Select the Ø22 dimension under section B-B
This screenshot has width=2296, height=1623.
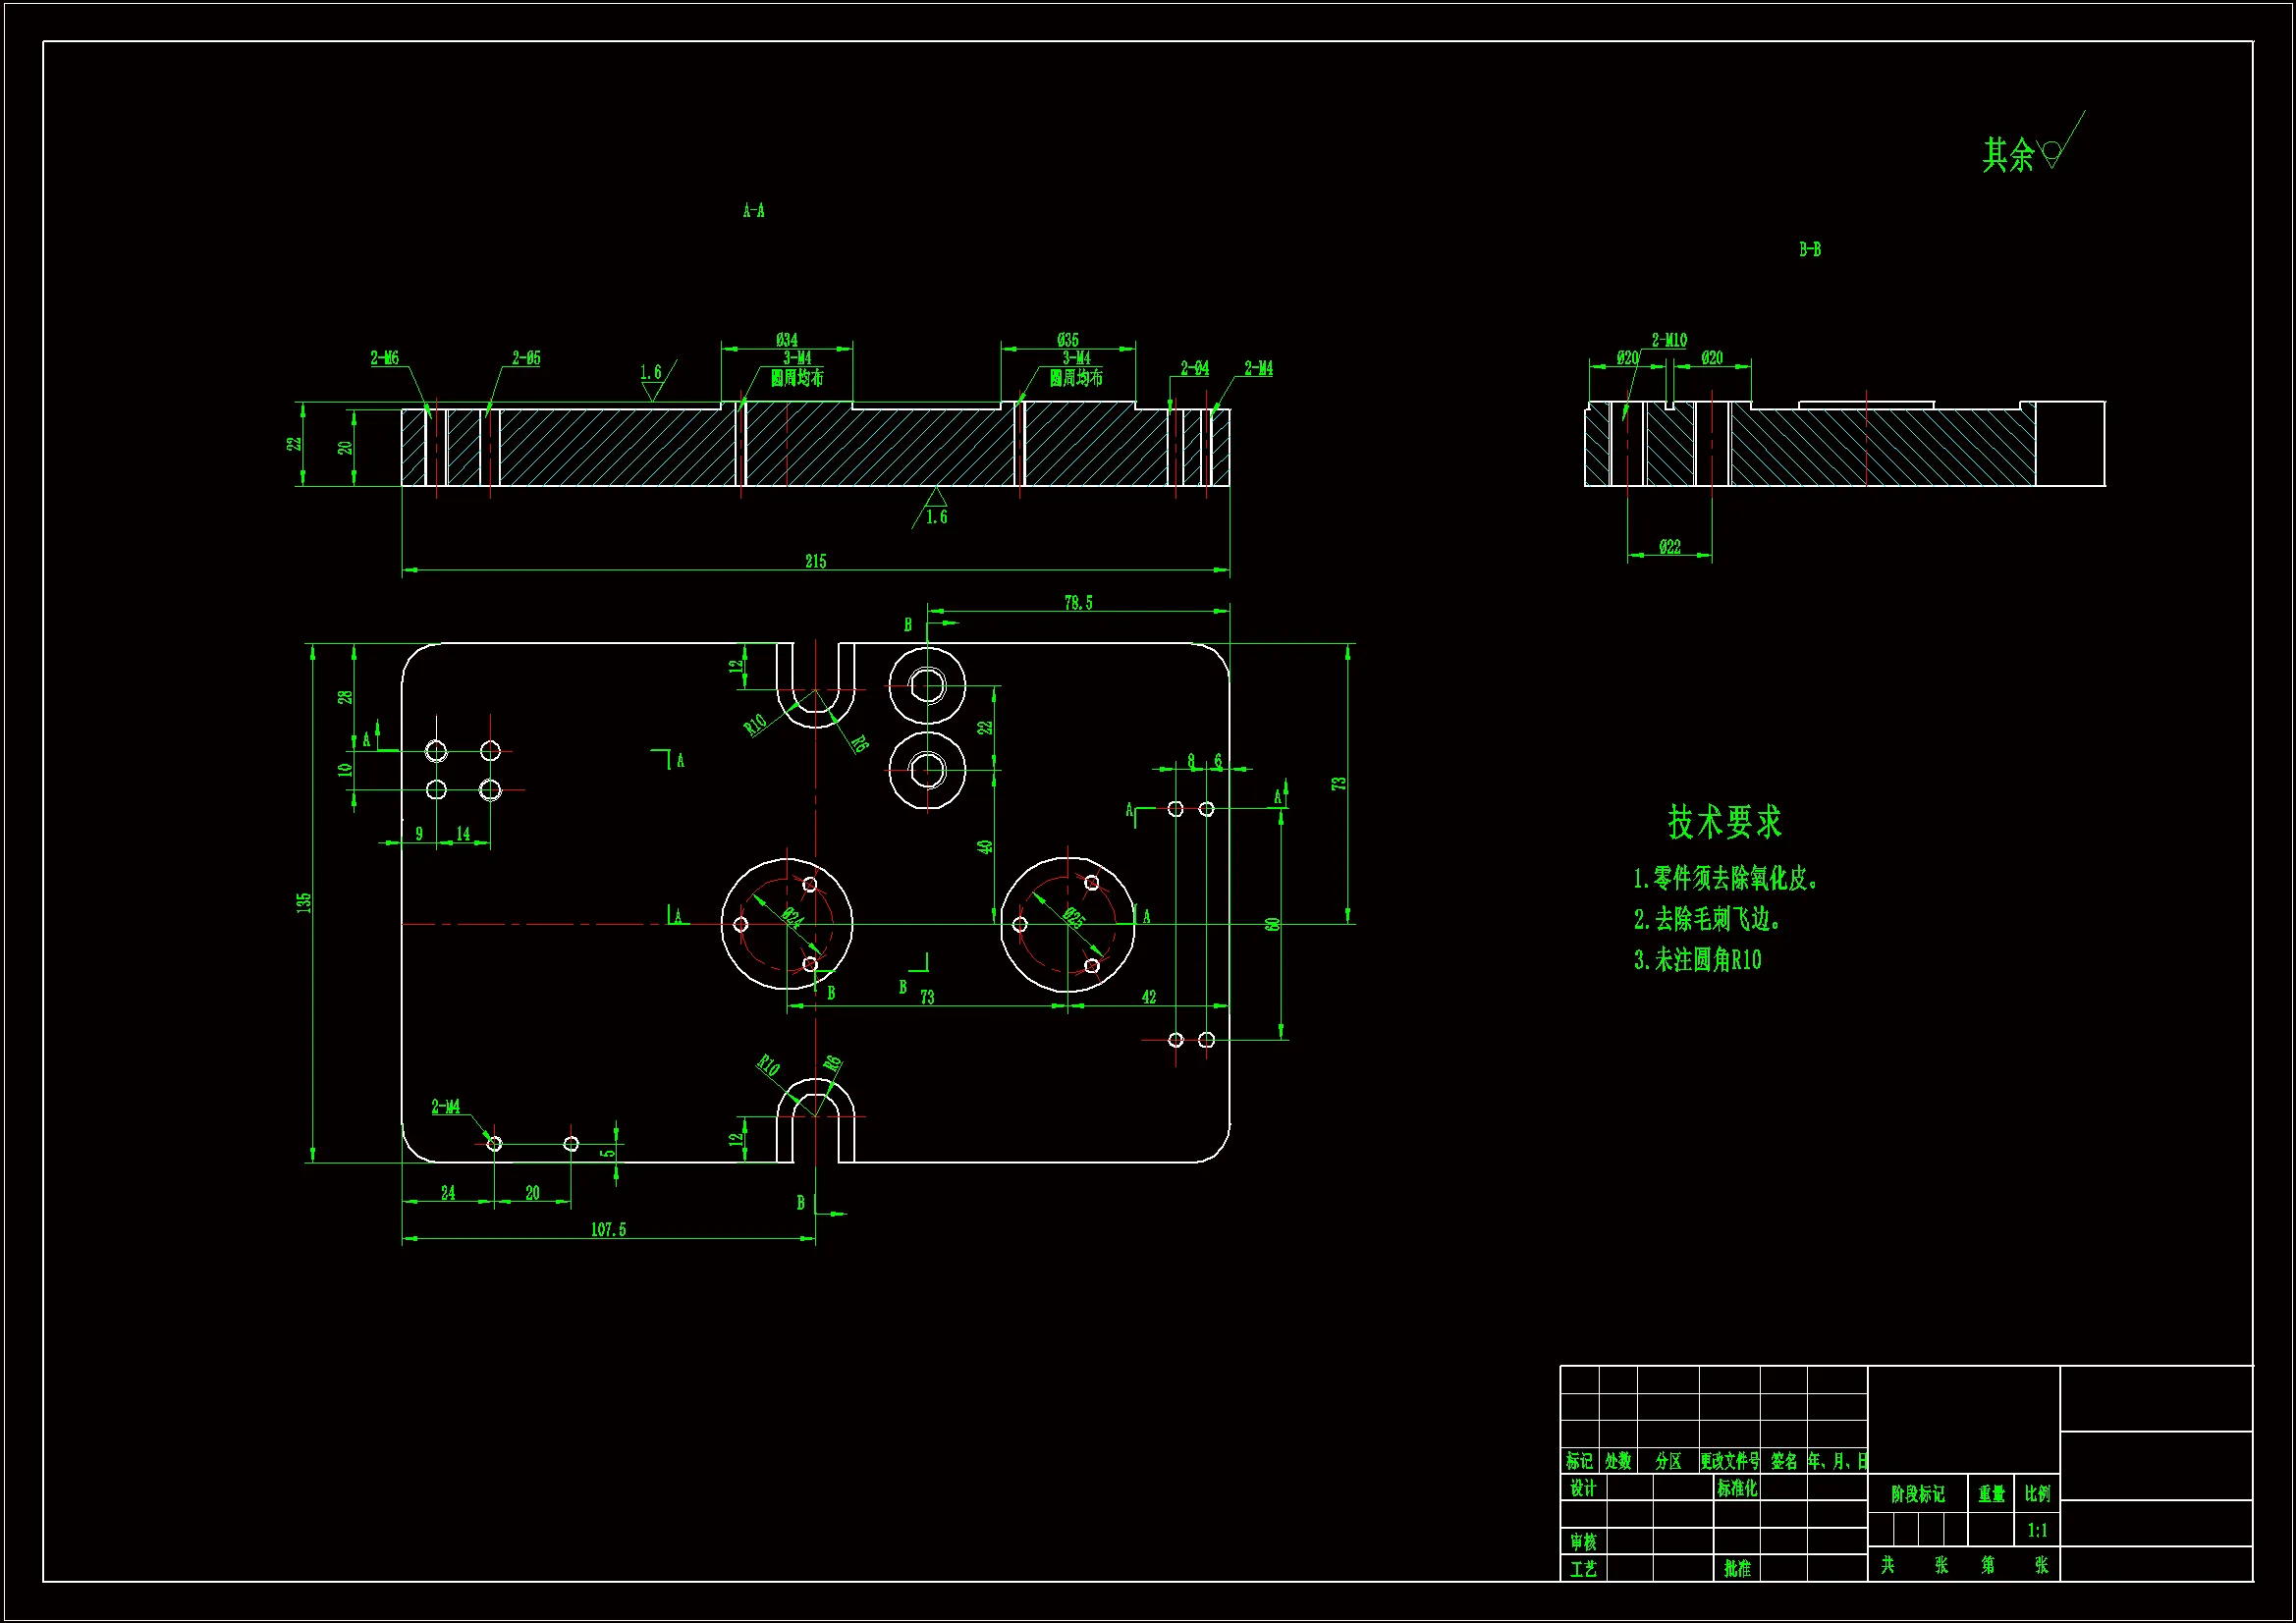1669,547
